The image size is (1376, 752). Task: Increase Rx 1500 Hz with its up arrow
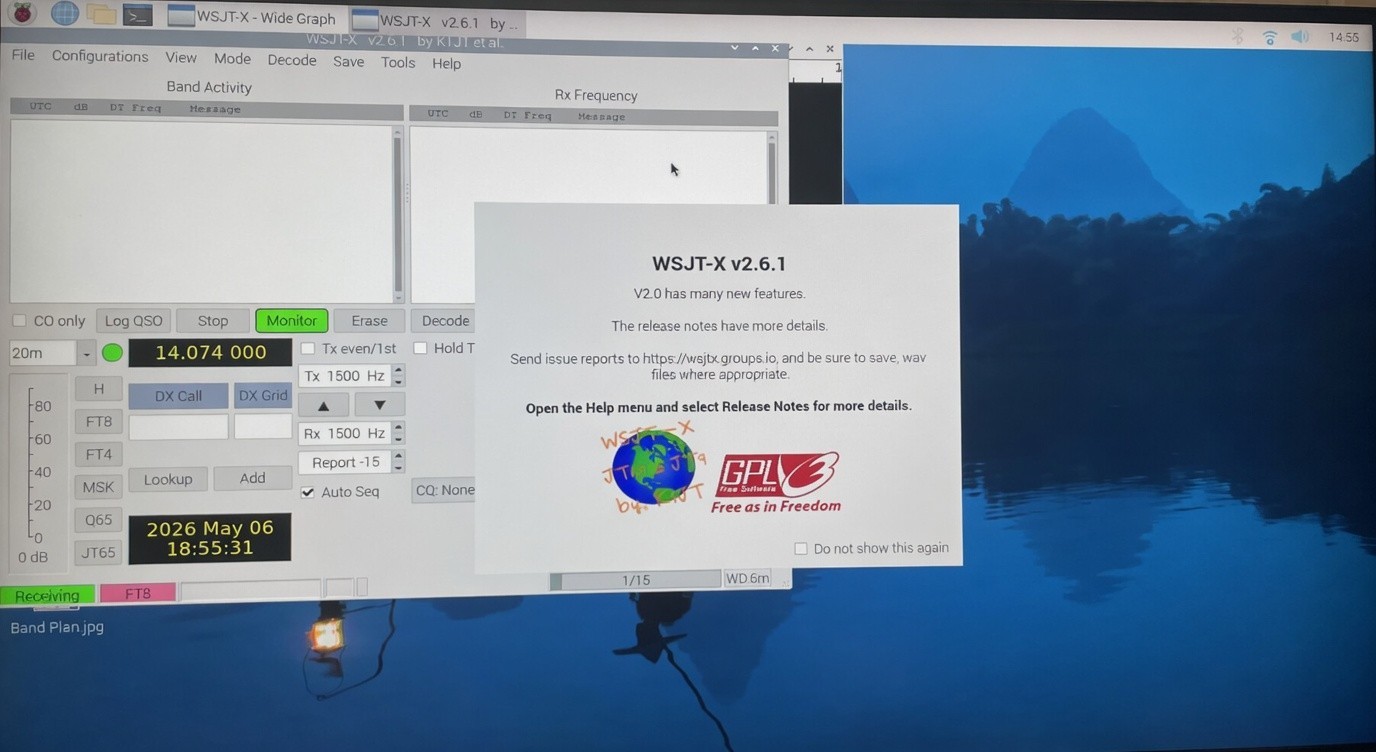click(399, 428)
